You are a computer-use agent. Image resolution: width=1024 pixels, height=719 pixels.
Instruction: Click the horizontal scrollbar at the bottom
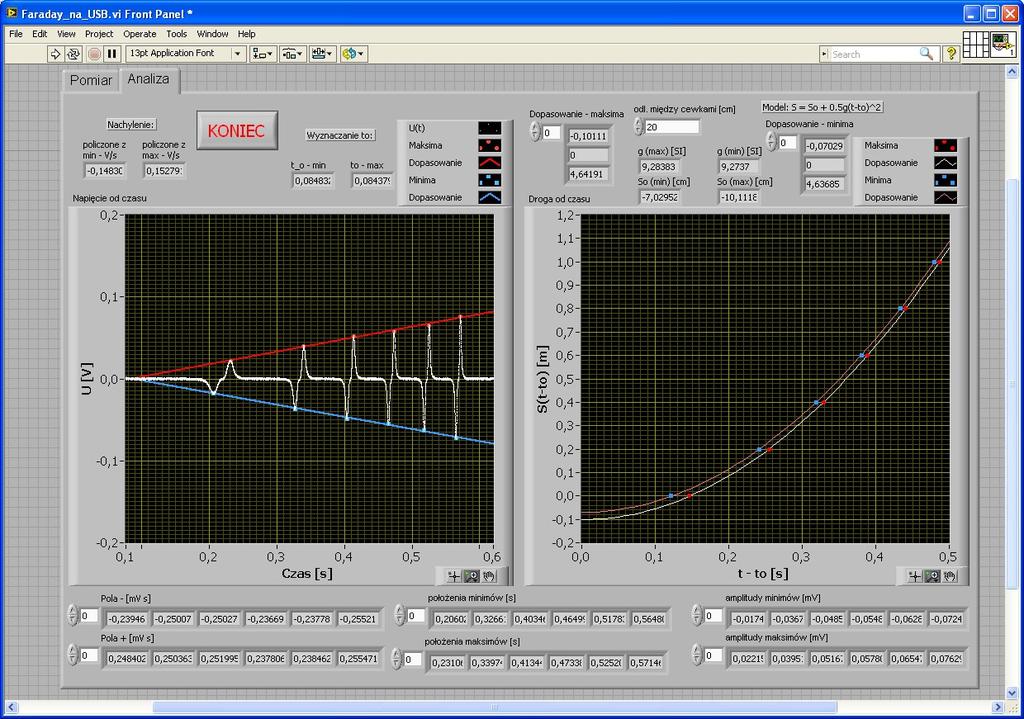pos(494,707)
